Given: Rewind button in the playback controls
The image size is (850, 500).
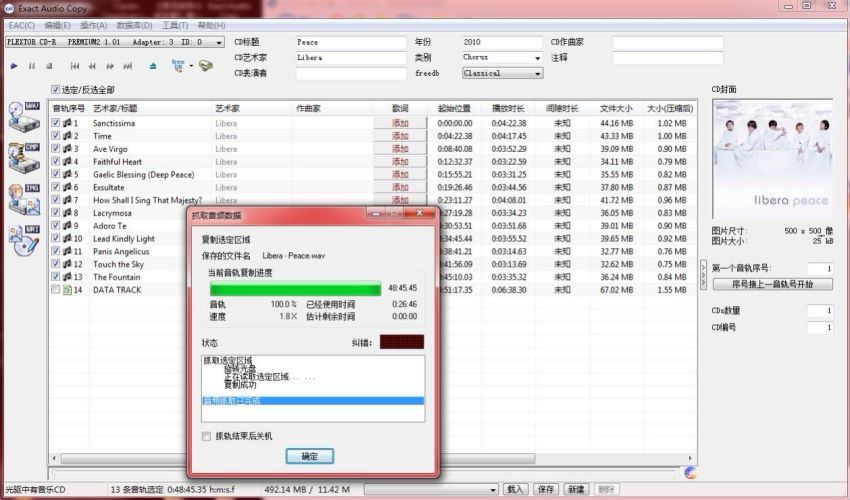Looking at the screenshot, I should coord(92,66).
